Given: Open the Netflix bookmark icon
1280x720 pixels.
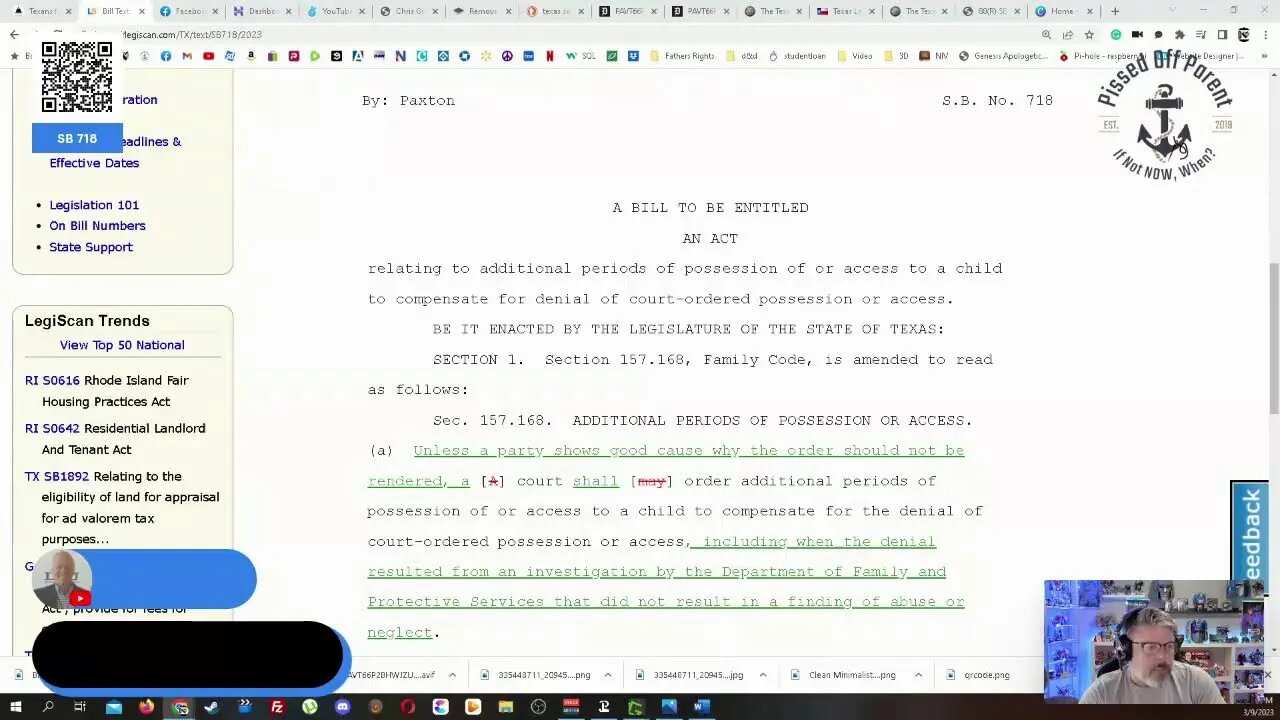Looking at the screenshot, I should coord(550,56).
